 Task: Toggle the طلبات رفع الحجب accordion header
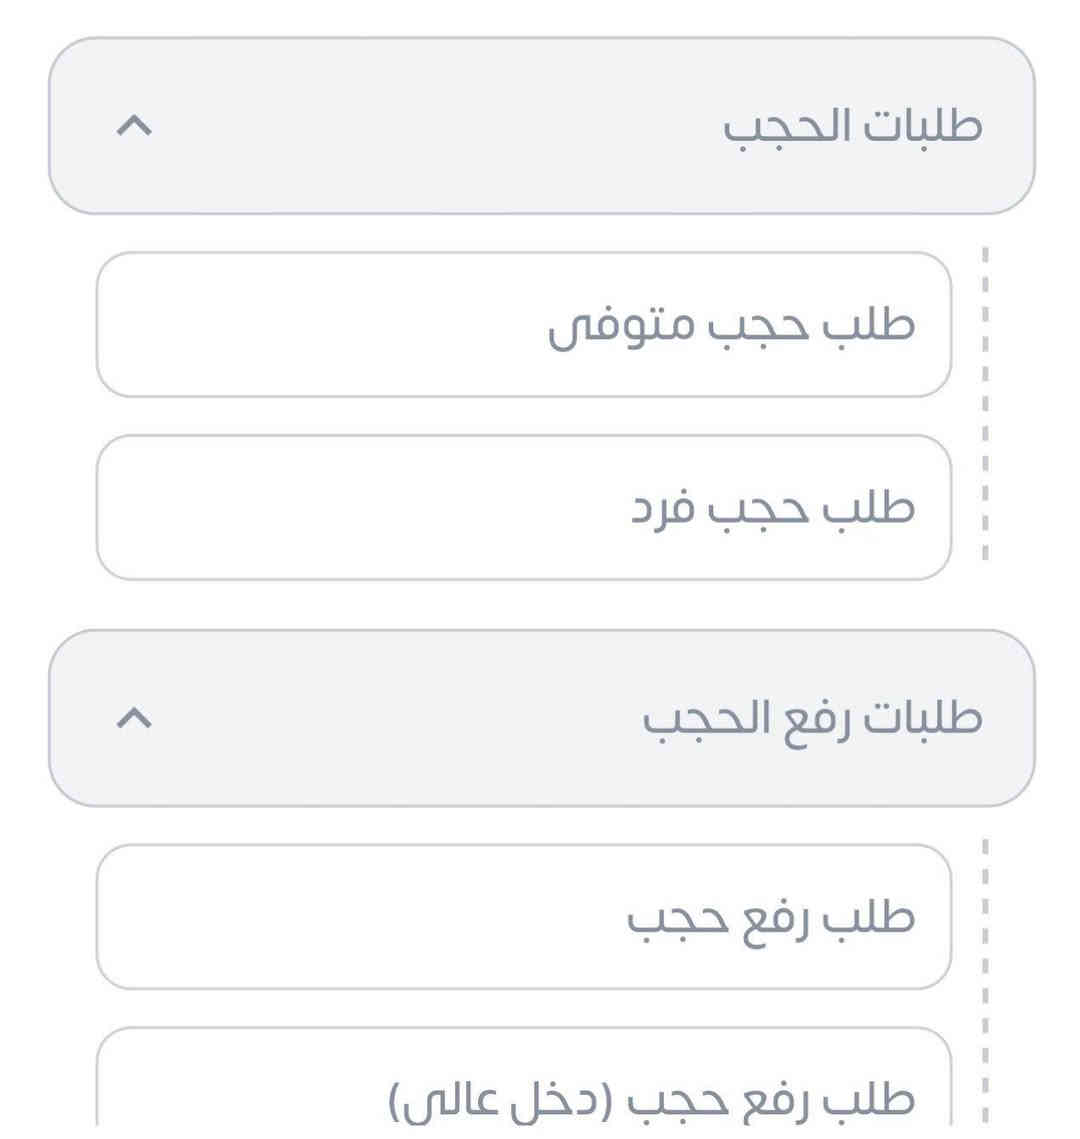coord(541,718)
